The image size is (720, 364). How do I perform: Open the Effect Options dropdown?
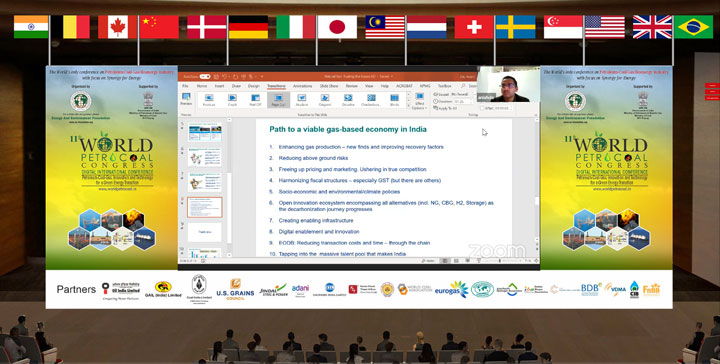point(419,101)
